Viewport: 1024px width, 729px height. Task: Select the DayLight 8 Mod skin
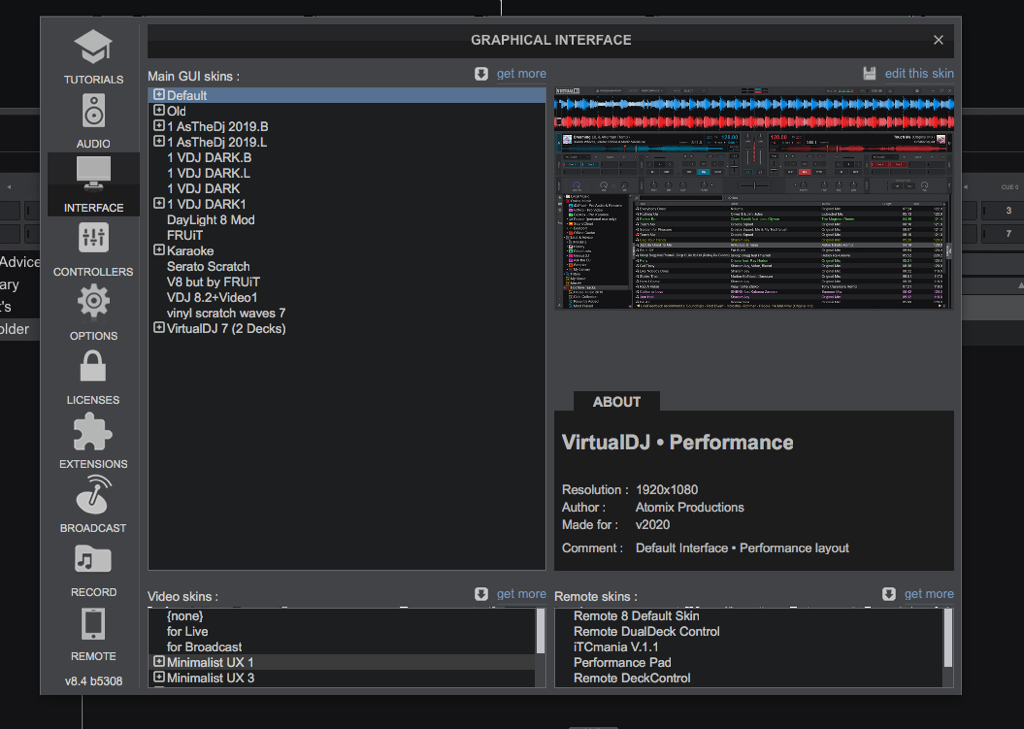[x=210, y=220]
